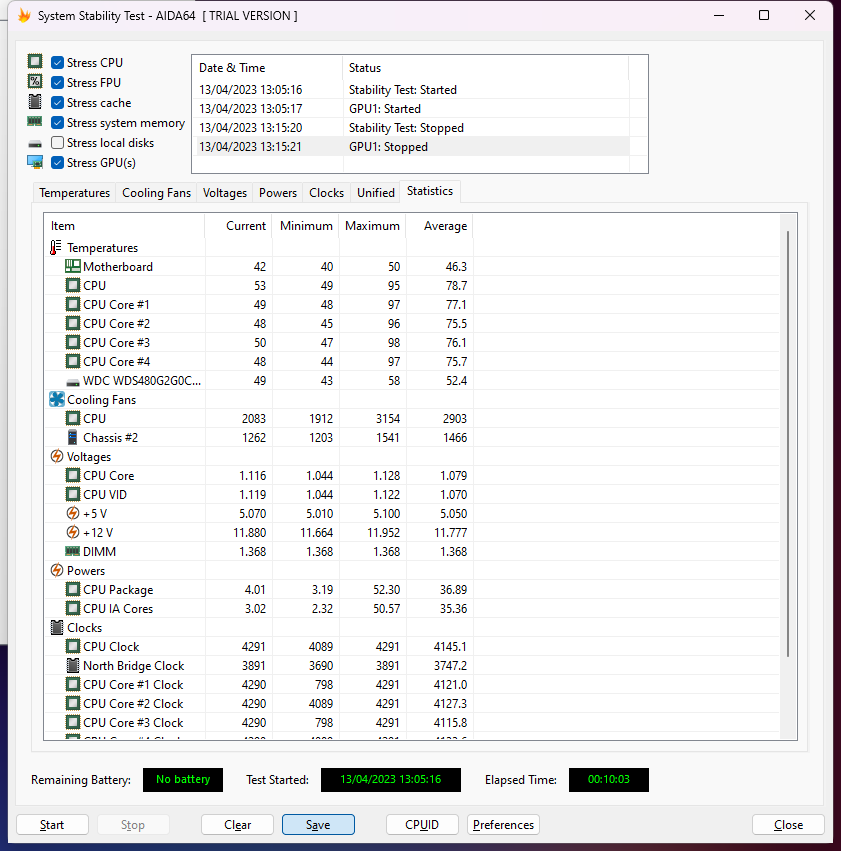
Task: Click the Chassis #2 tower icon
Action: click(x=73, y=437)
